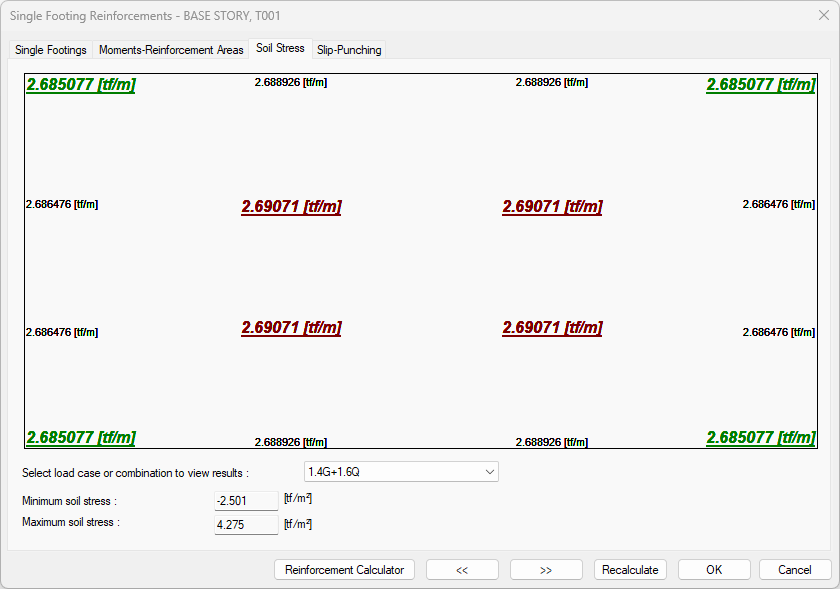Open the load case combination dropdown

click(x=401, y=472)
